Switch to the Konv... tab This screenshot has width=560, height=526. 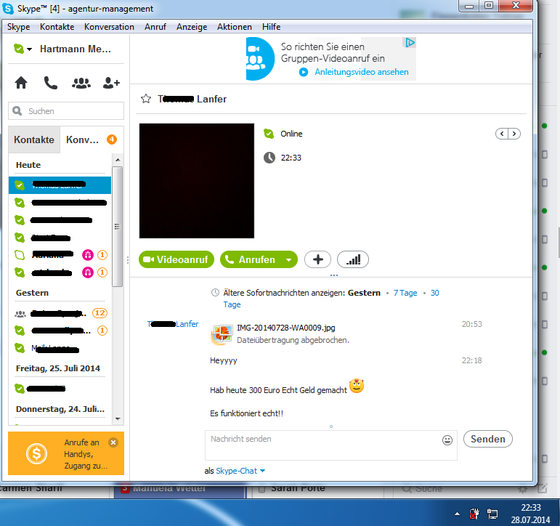pos(92,140)
